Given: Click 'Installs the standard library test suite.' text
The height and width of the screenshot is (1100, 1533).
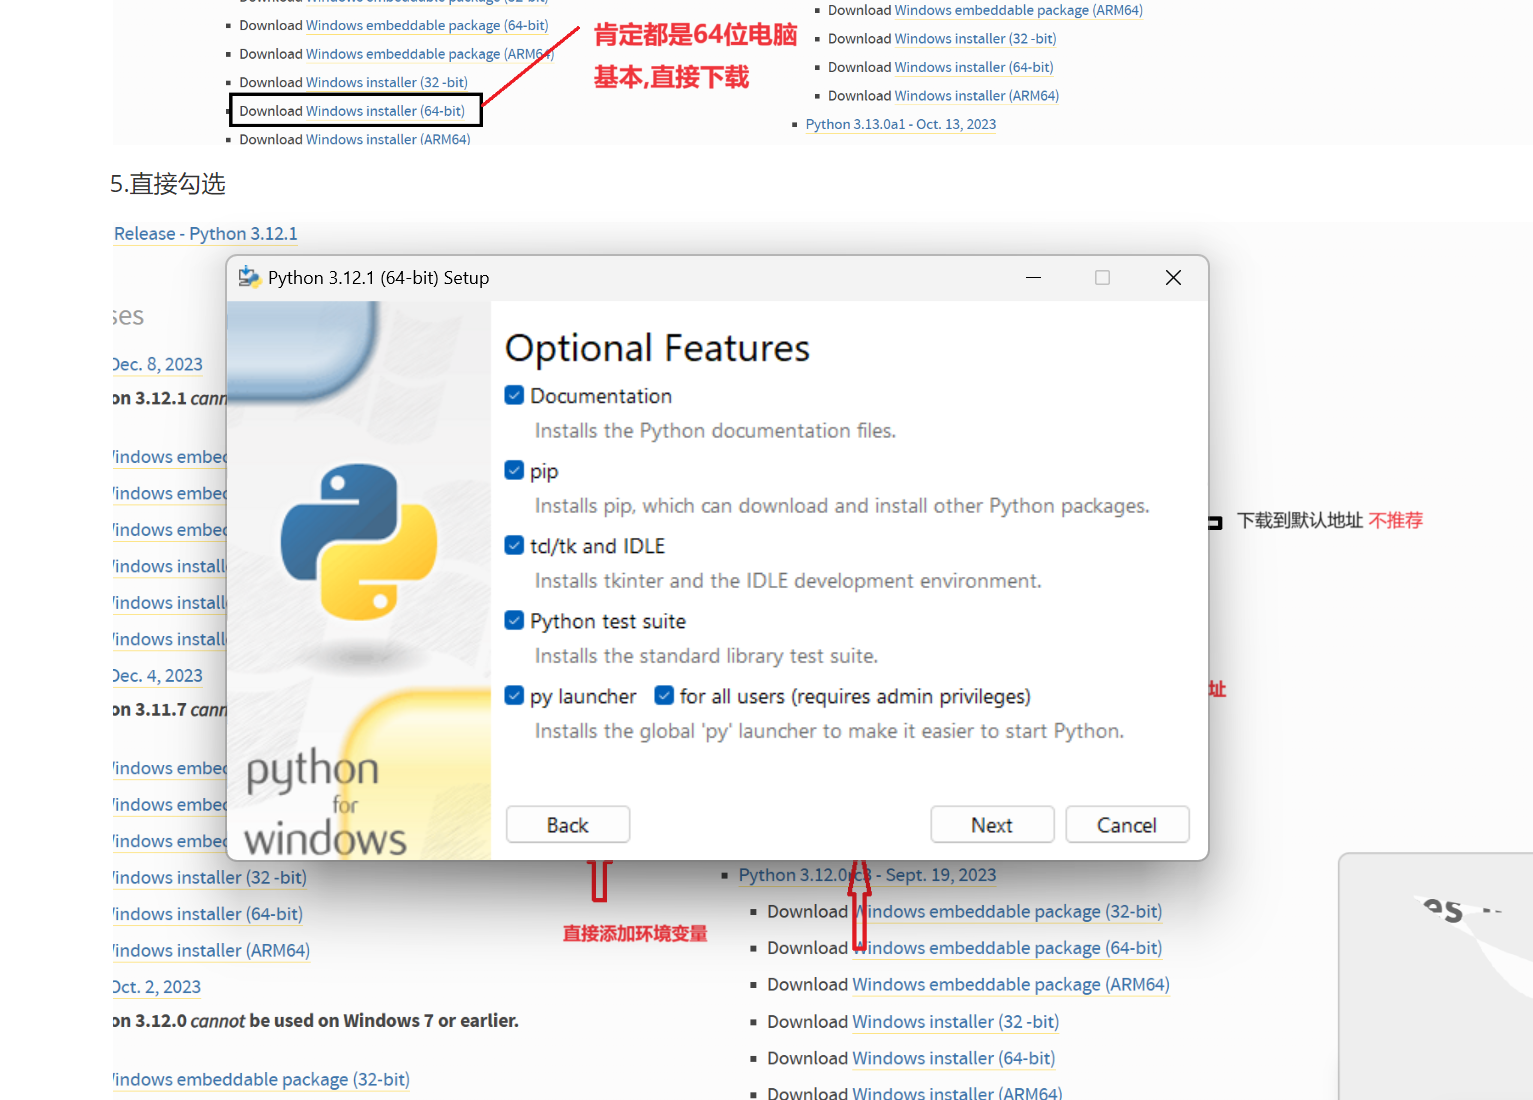Looking at the screenshot, I should 706,656.
